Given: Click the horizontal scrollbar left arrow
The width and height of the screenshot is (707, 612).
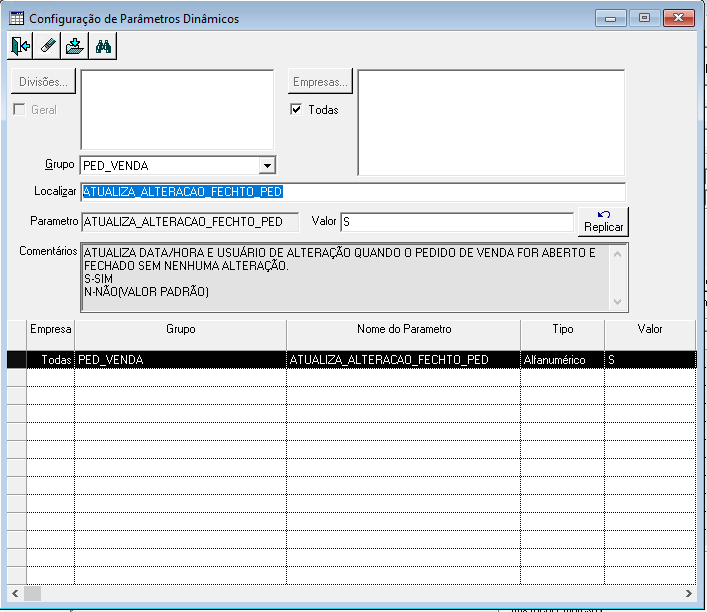Looking at the screenshot, I should point(15,594).
